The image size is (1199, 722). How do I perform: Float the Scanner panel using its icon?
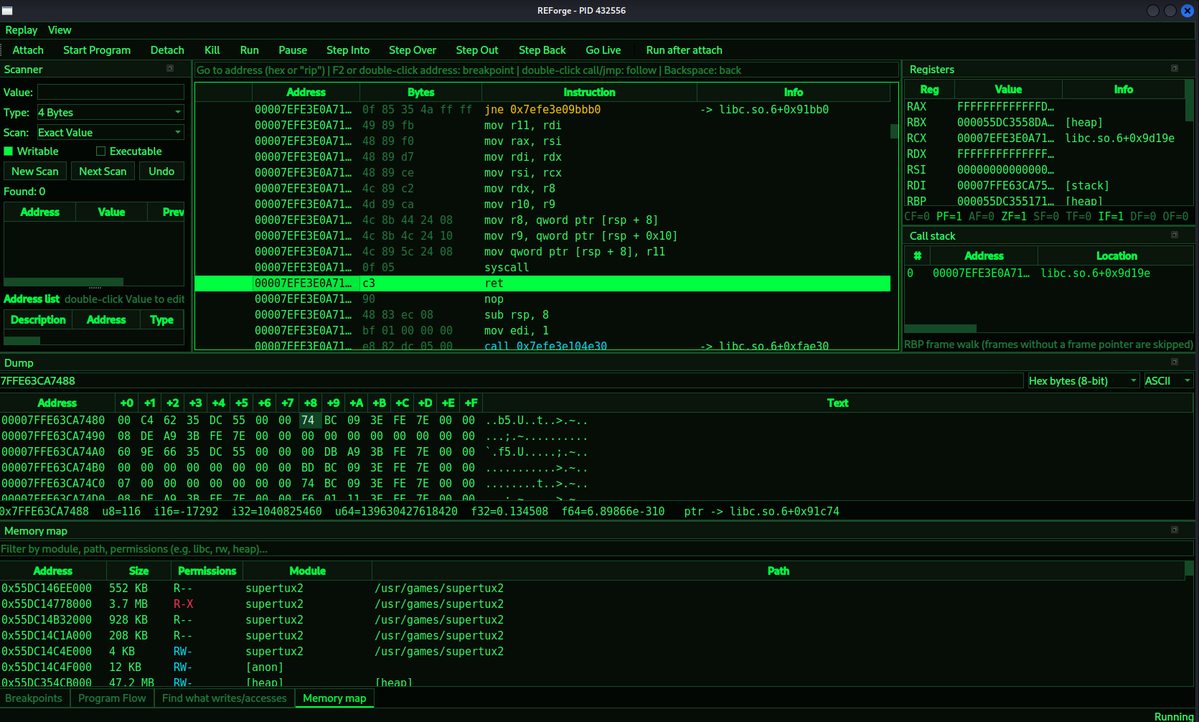click(170, 69)
